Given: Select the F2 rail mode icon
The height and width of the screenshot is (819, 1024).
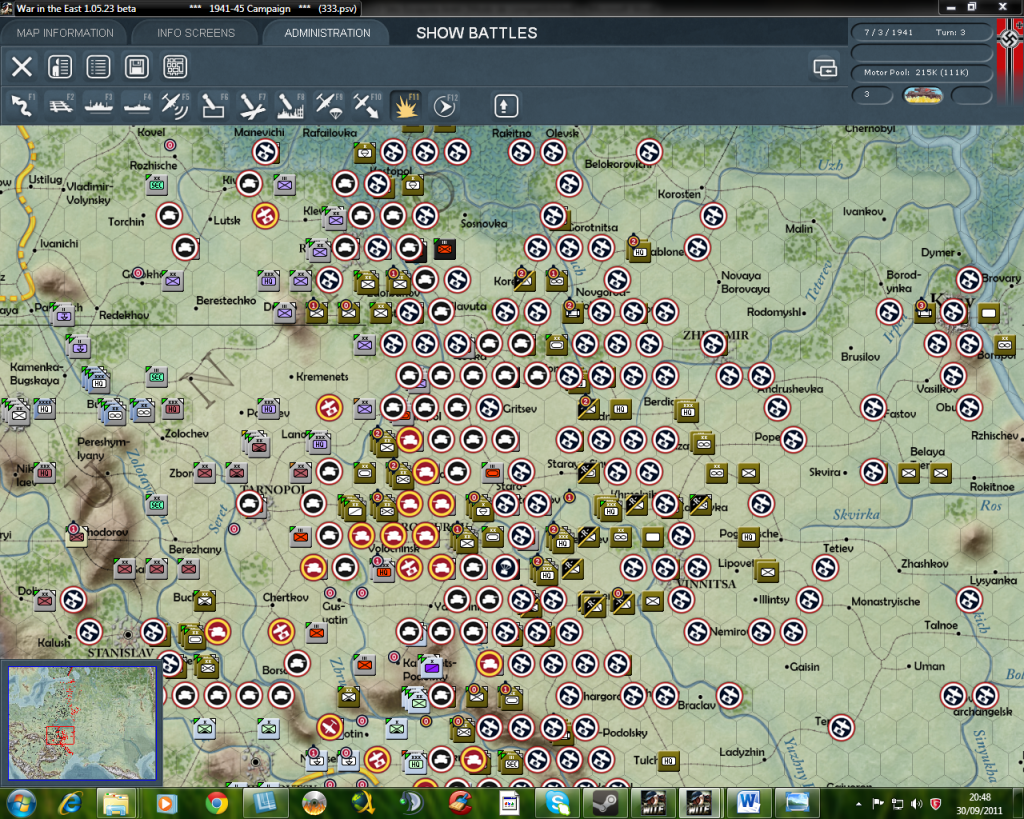Looking at the screenshot, I should pyautogui.click(x=61, y=106).
